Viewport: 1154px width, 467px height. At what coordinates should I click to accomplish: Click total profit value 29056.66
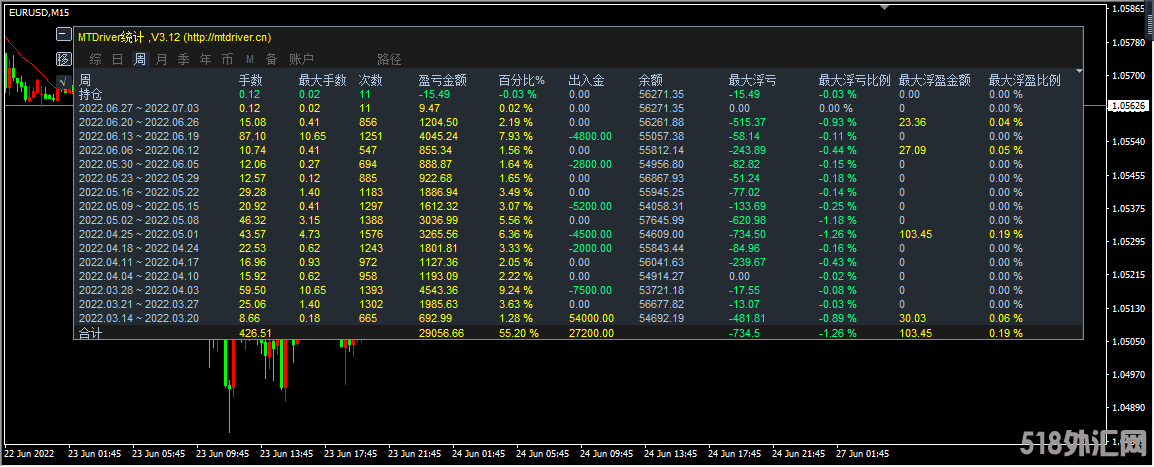coord(442,333)
